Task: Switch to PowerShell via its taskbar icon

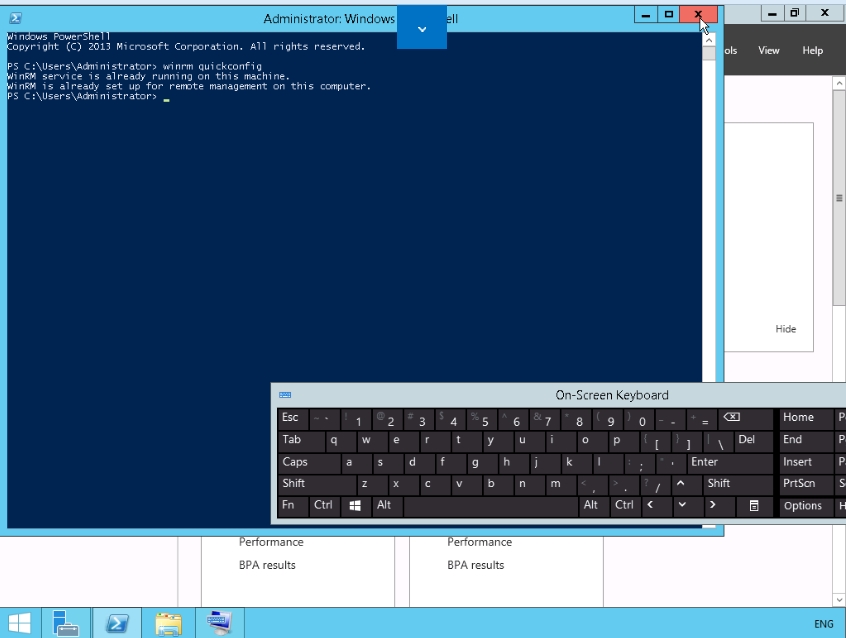Action: pyautogui.click(x=117, y=623)
